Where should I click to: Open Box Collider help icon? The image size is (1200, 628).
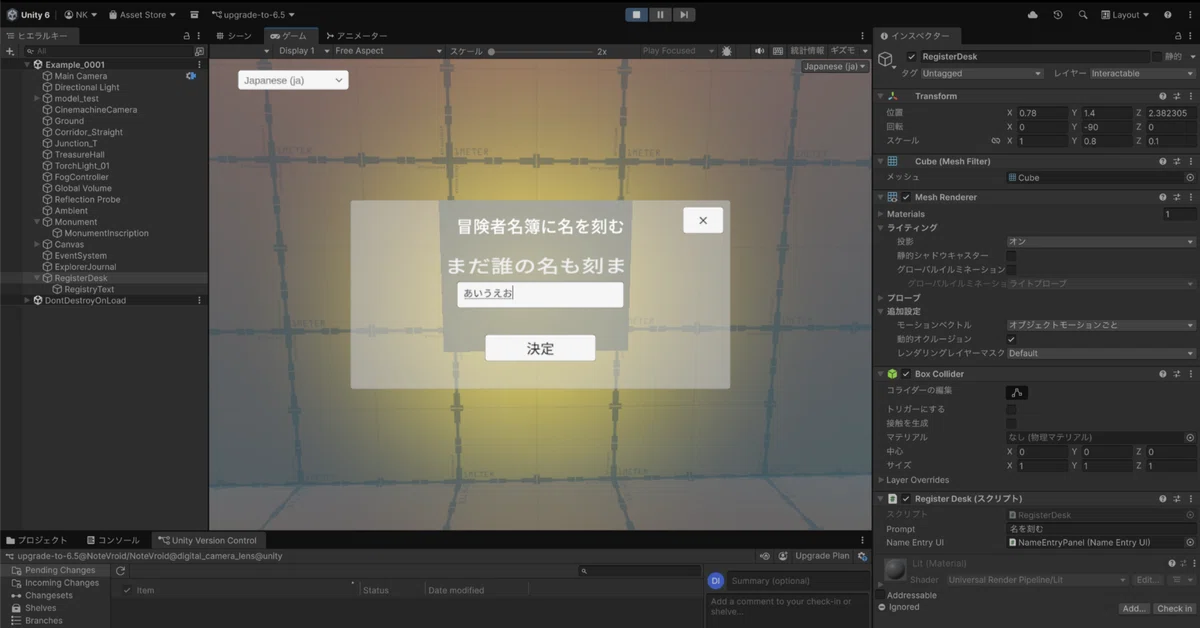tap(1163, 374)
